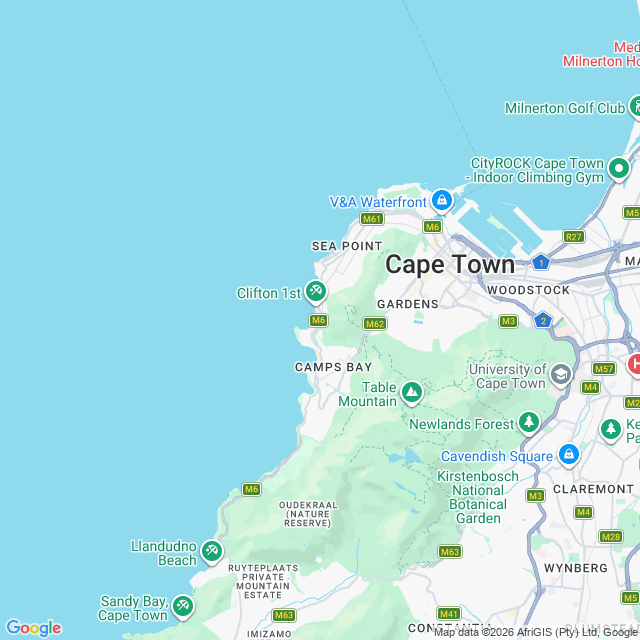Click the Cape Town city label

click(x=450, y=264)
